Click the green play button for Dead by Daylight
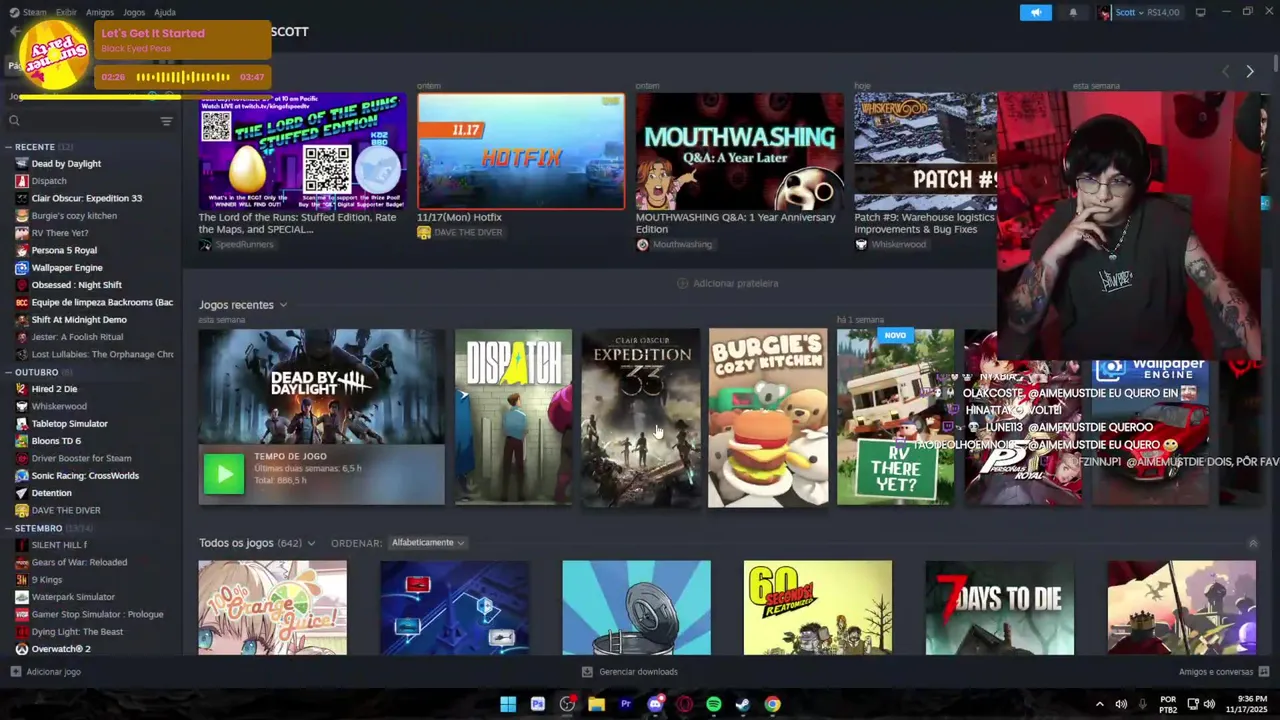This screenshot has width=1280, height=720. coord(224,474)
